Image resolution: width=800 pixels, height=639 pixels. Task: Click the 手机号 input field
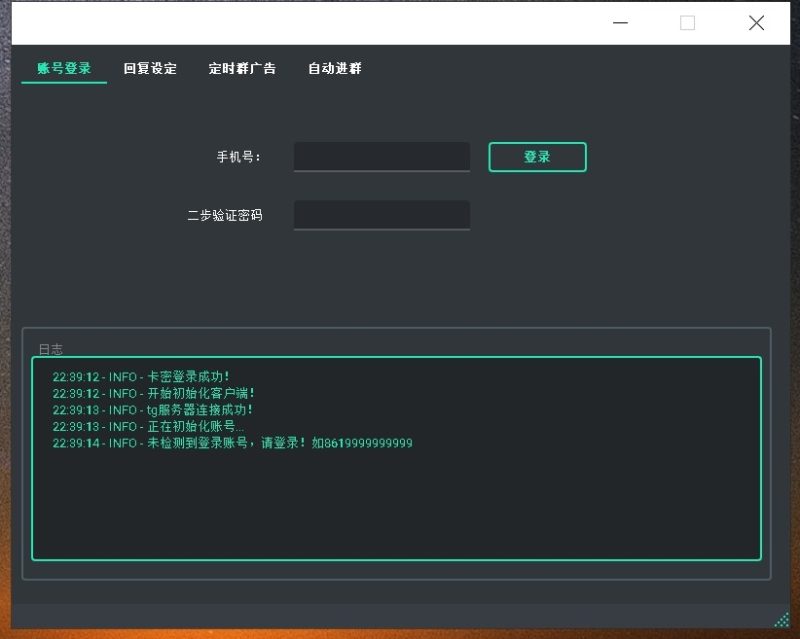pyautogui.click(x=381, y=156)
